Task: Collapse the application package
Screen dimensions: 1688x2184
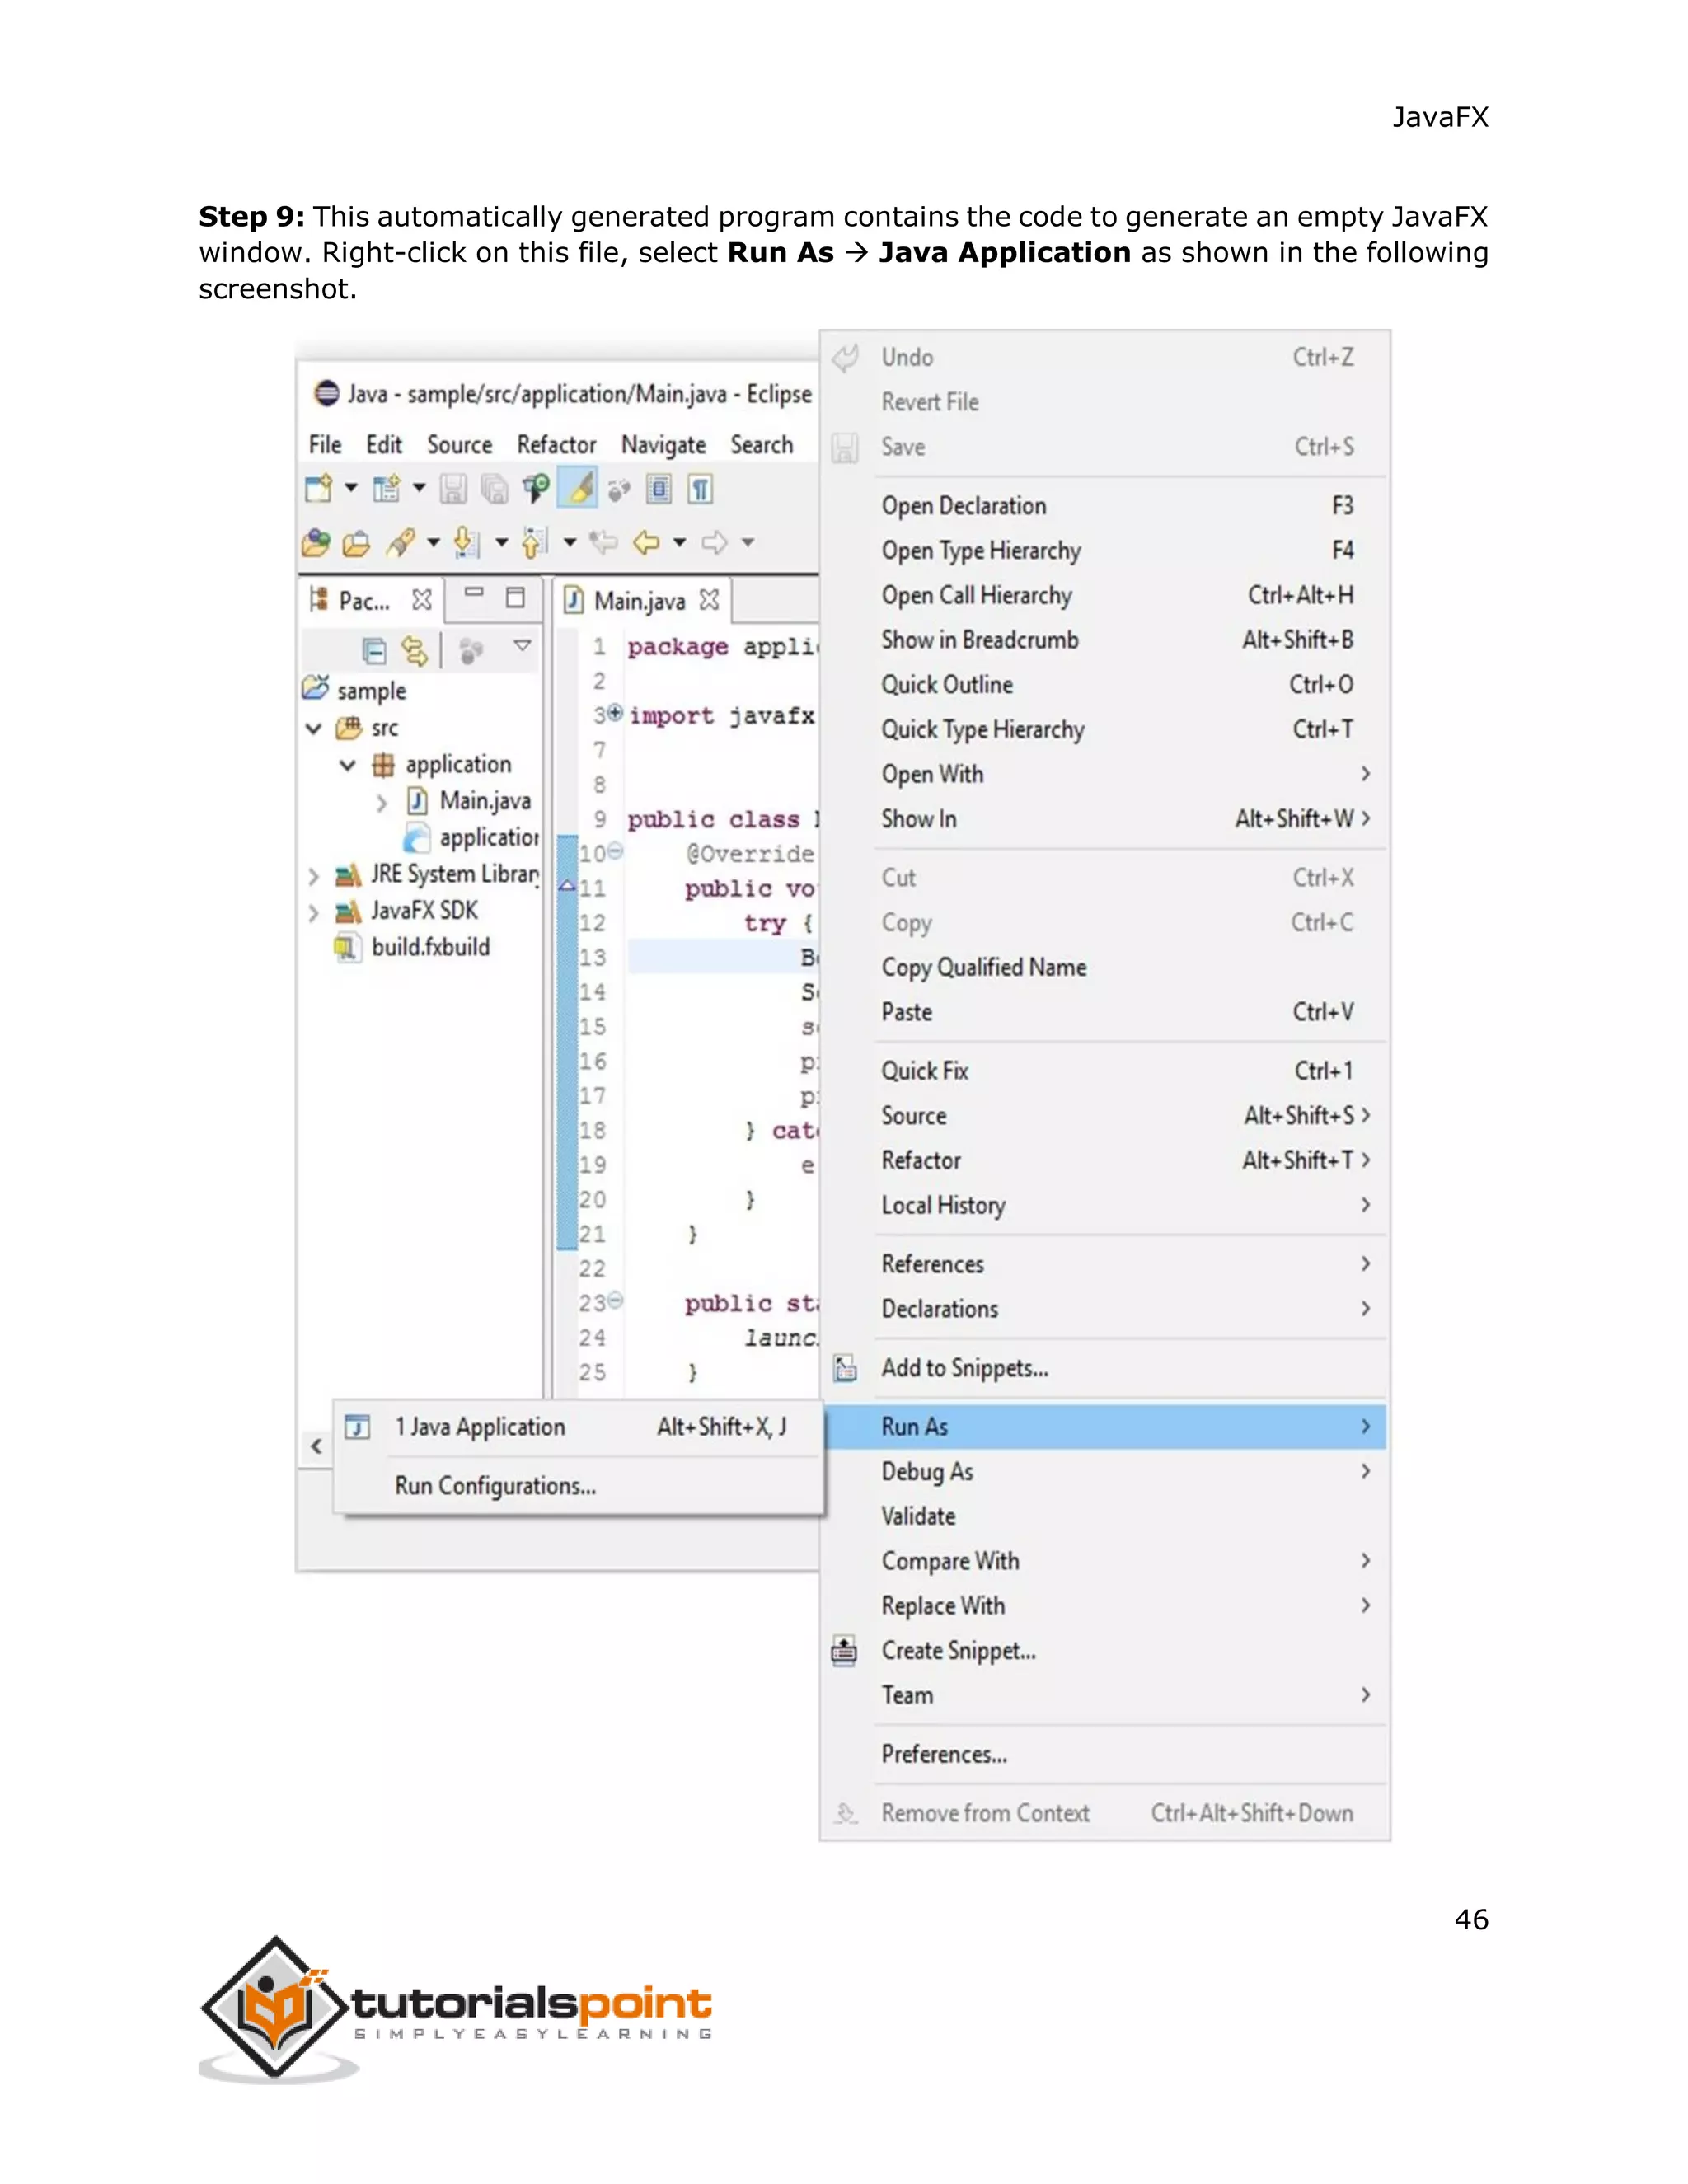Action: 347,765
